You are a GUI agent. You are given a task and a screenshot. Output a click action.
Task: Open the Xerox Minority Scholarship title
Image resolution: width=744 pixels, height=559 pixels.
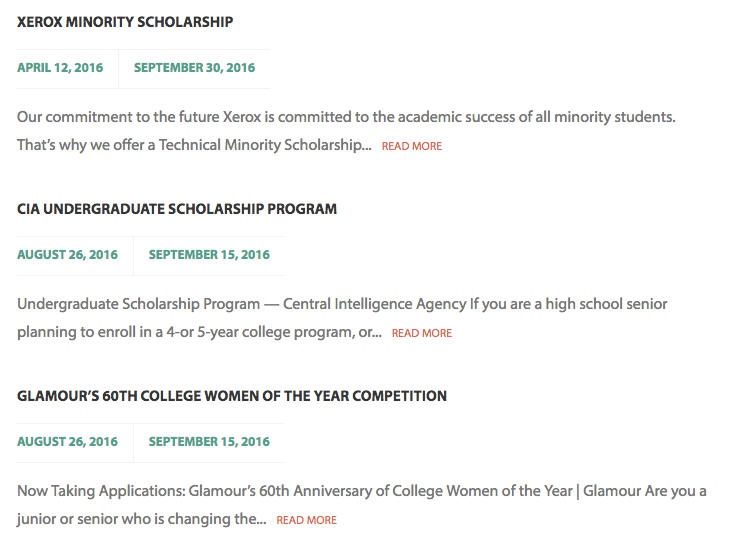pyautogui.click(x=125, y=21)
